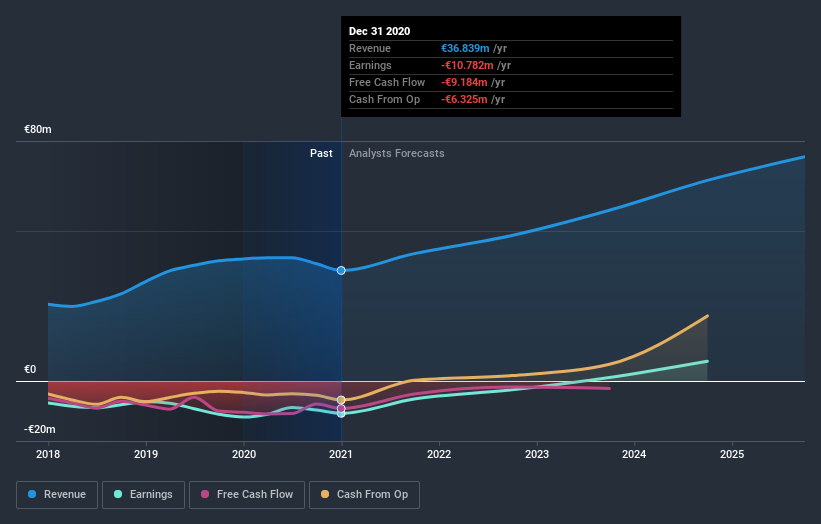
Task: Click the Cash From Op tooltip row label
Action: click(x=384, y=99)
